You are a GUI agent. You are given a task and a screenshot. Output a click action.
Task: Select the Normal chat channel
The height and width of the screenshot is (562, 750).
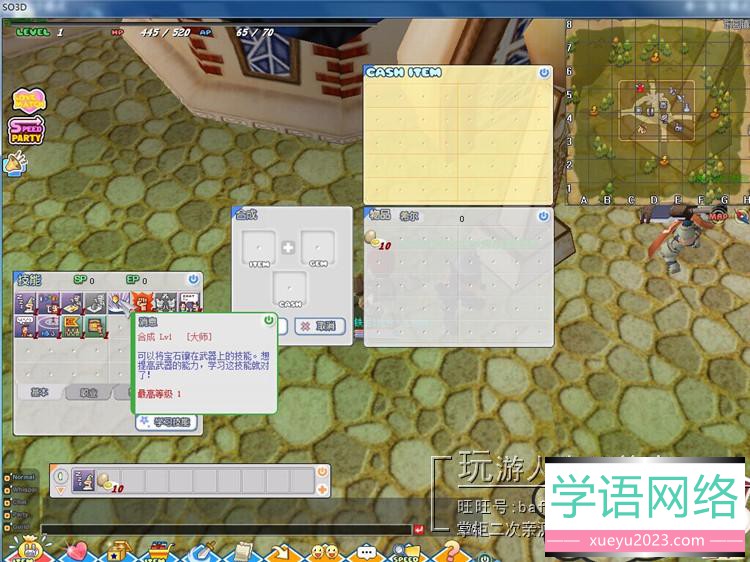20,477
